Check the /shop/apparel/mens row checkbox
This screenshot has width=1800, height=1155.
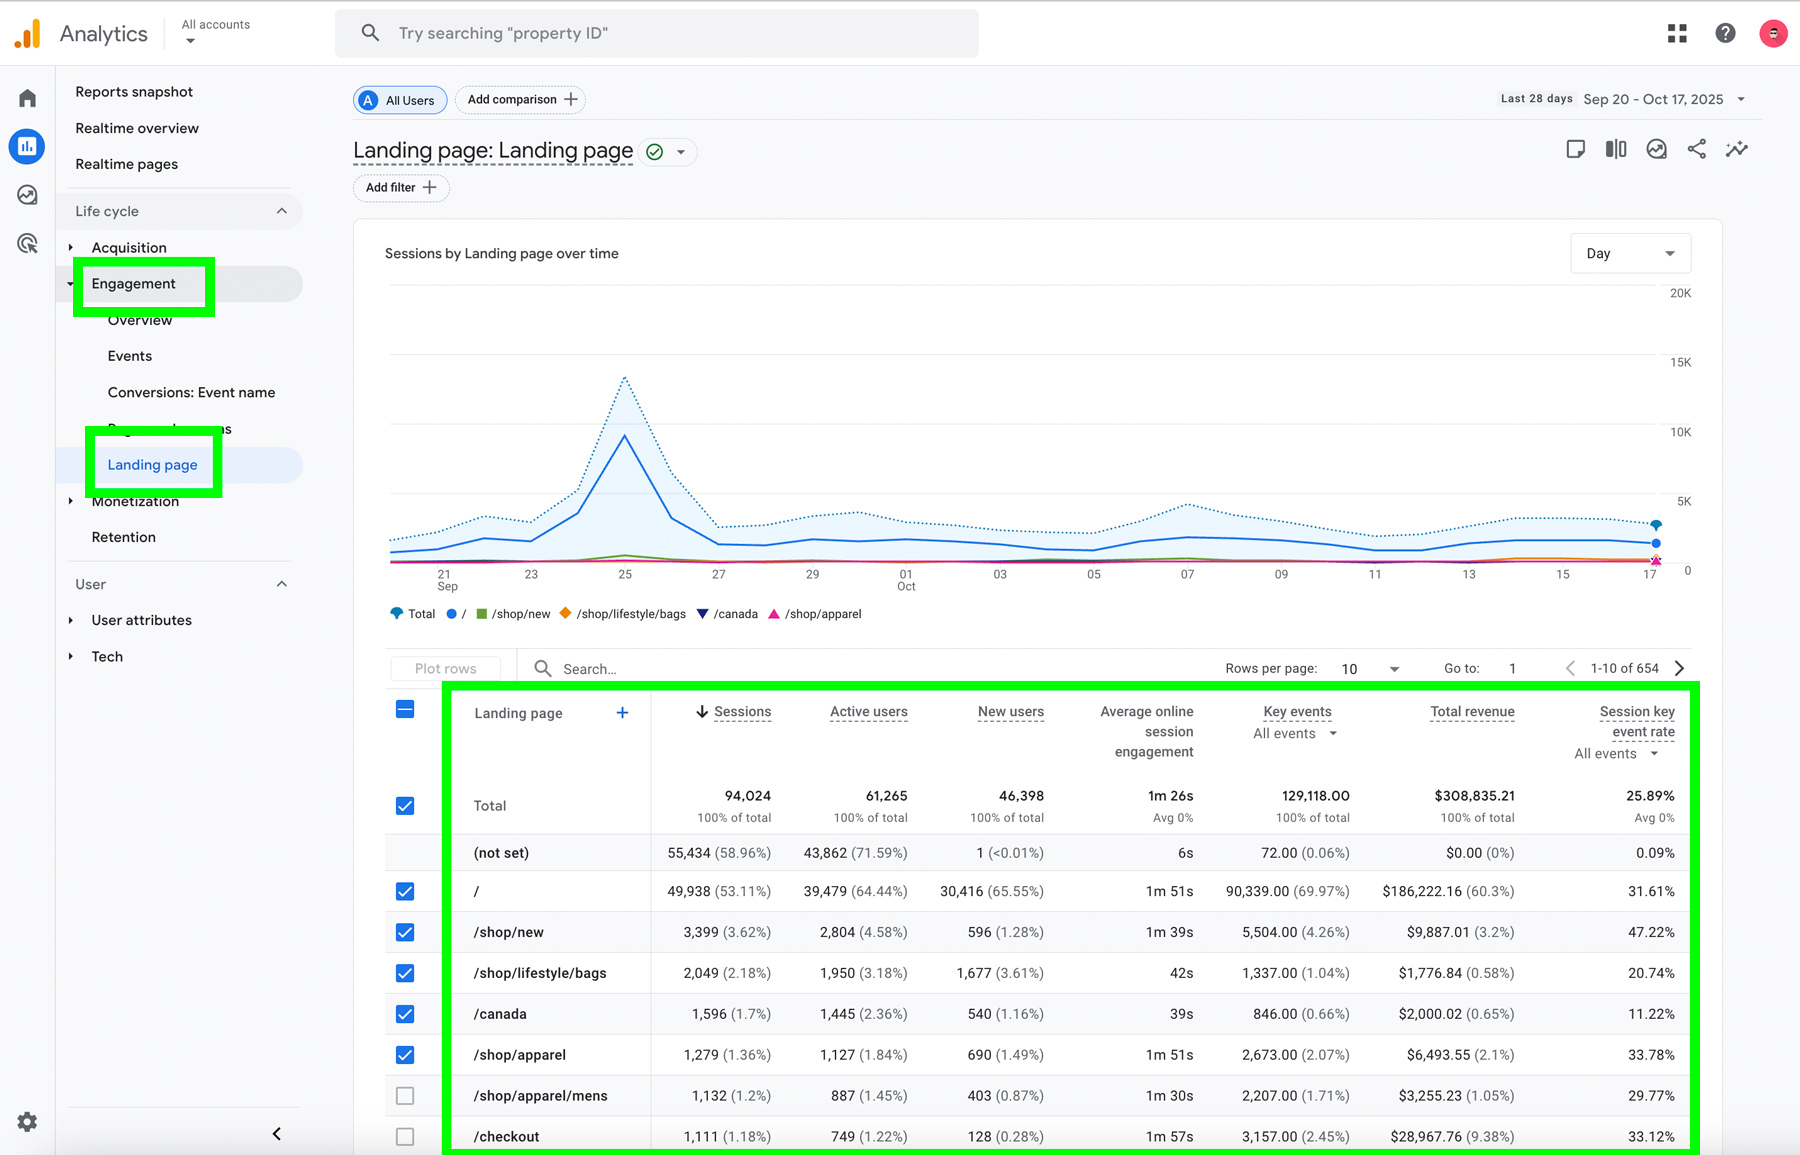405,1096
